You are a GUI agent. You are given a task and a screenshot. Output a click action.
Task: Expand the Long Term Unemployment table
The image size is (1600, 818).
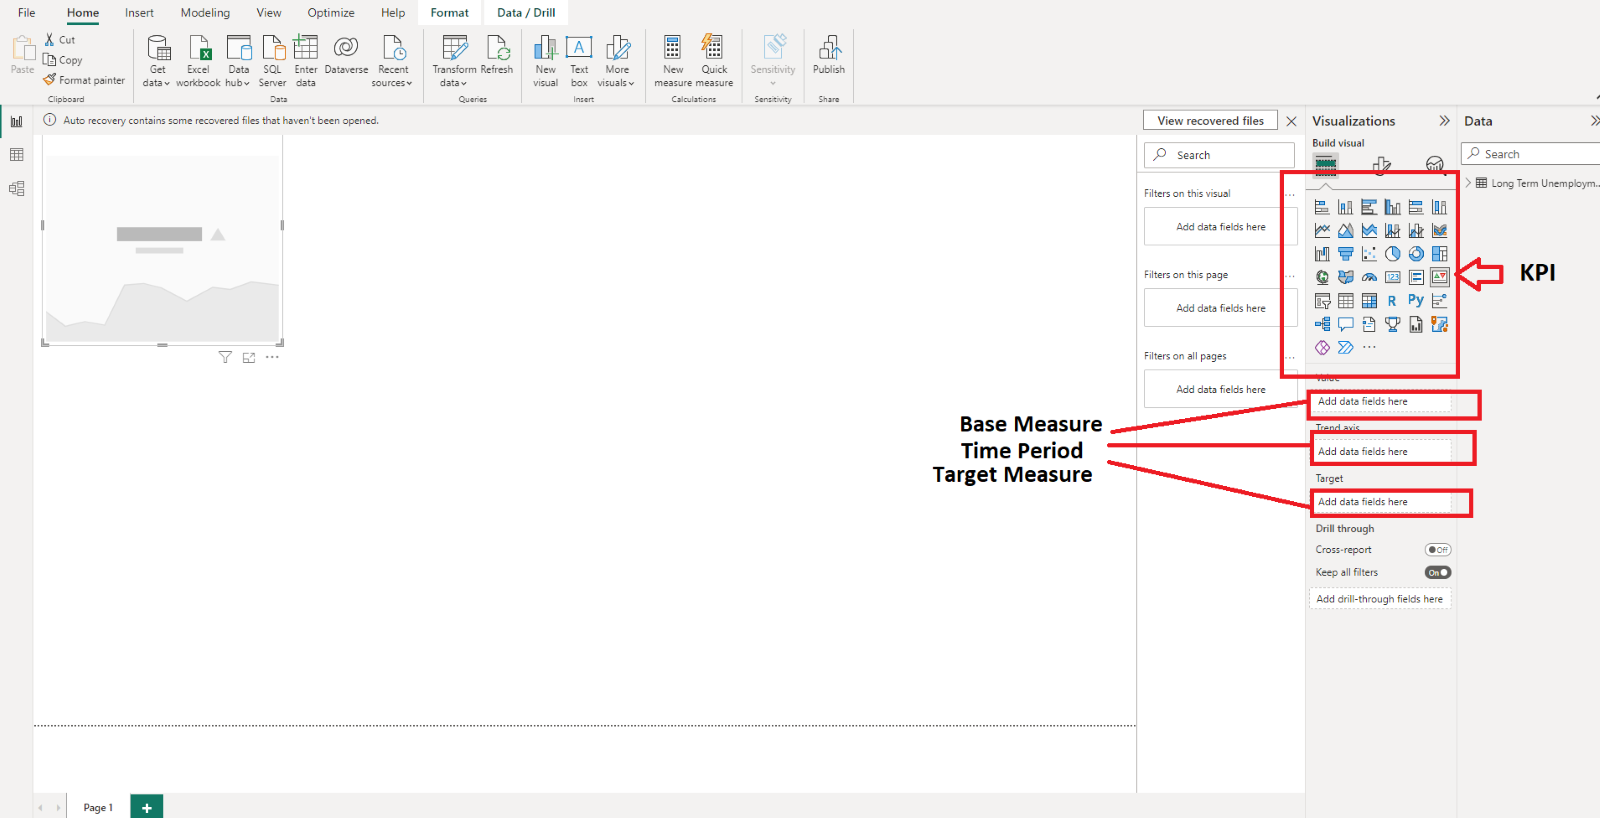(x=1468, y=183)
